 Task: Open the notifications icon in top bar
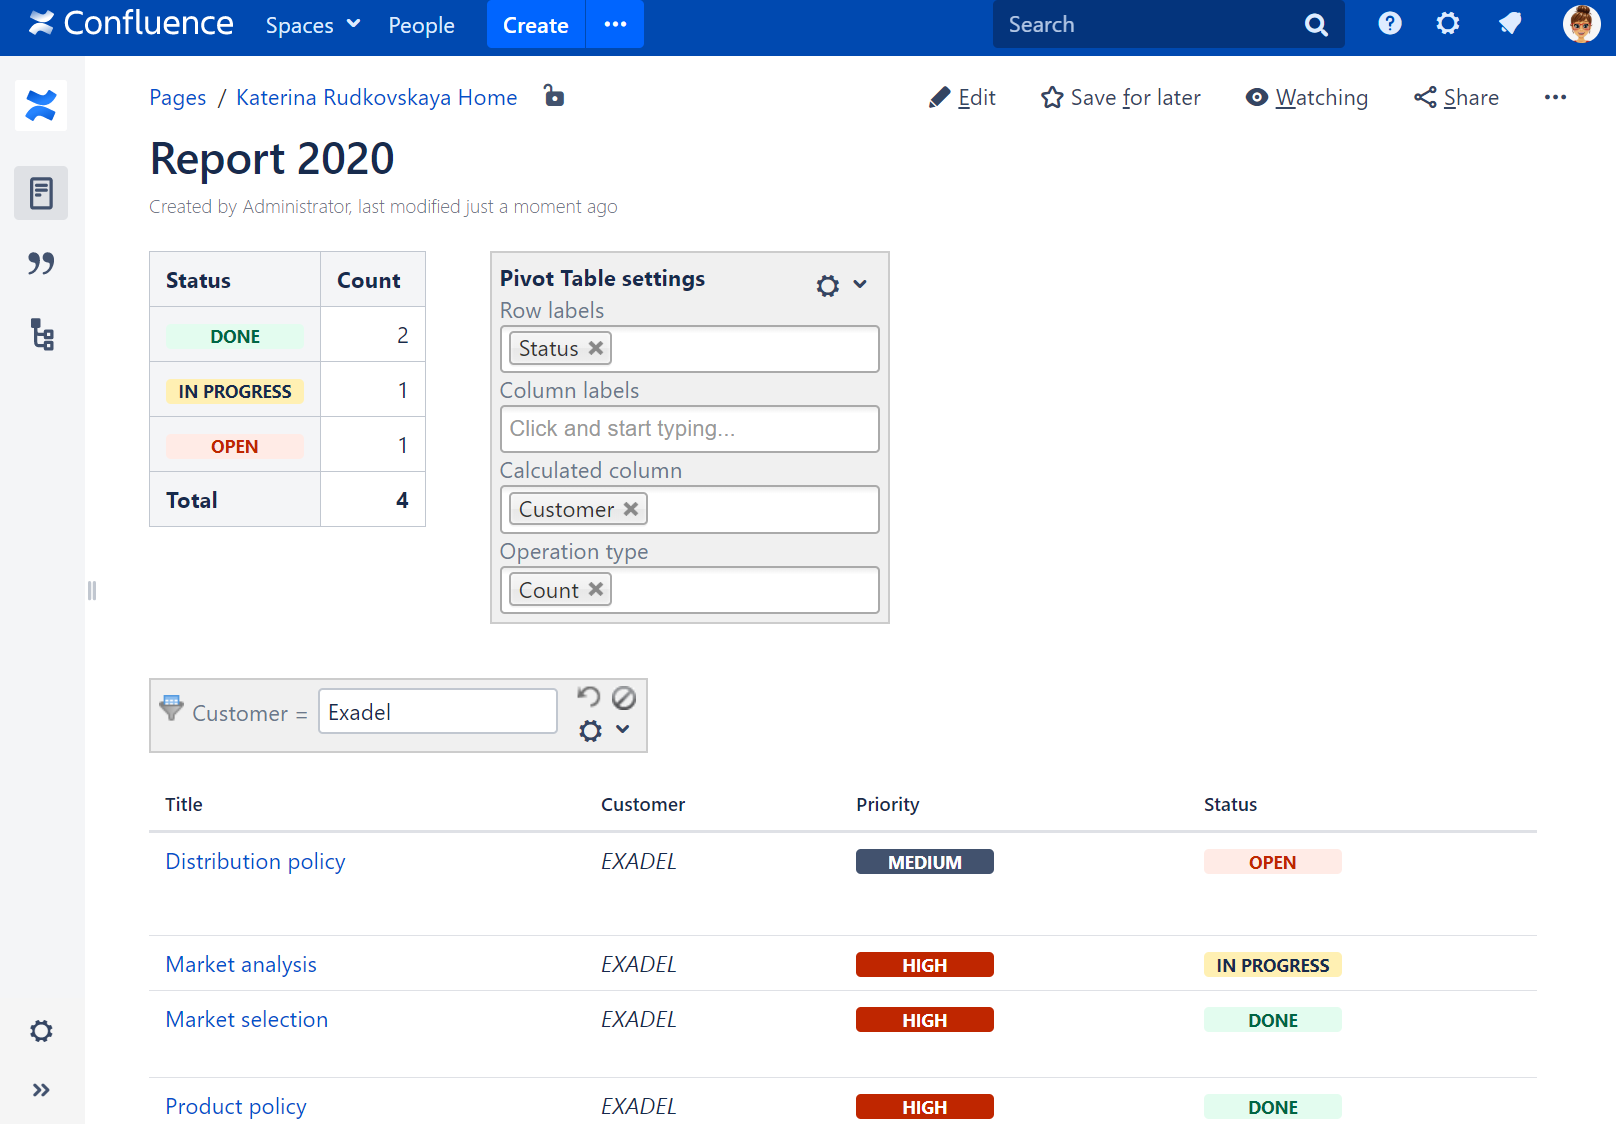pyautogui.click(x=1510, y=24)
